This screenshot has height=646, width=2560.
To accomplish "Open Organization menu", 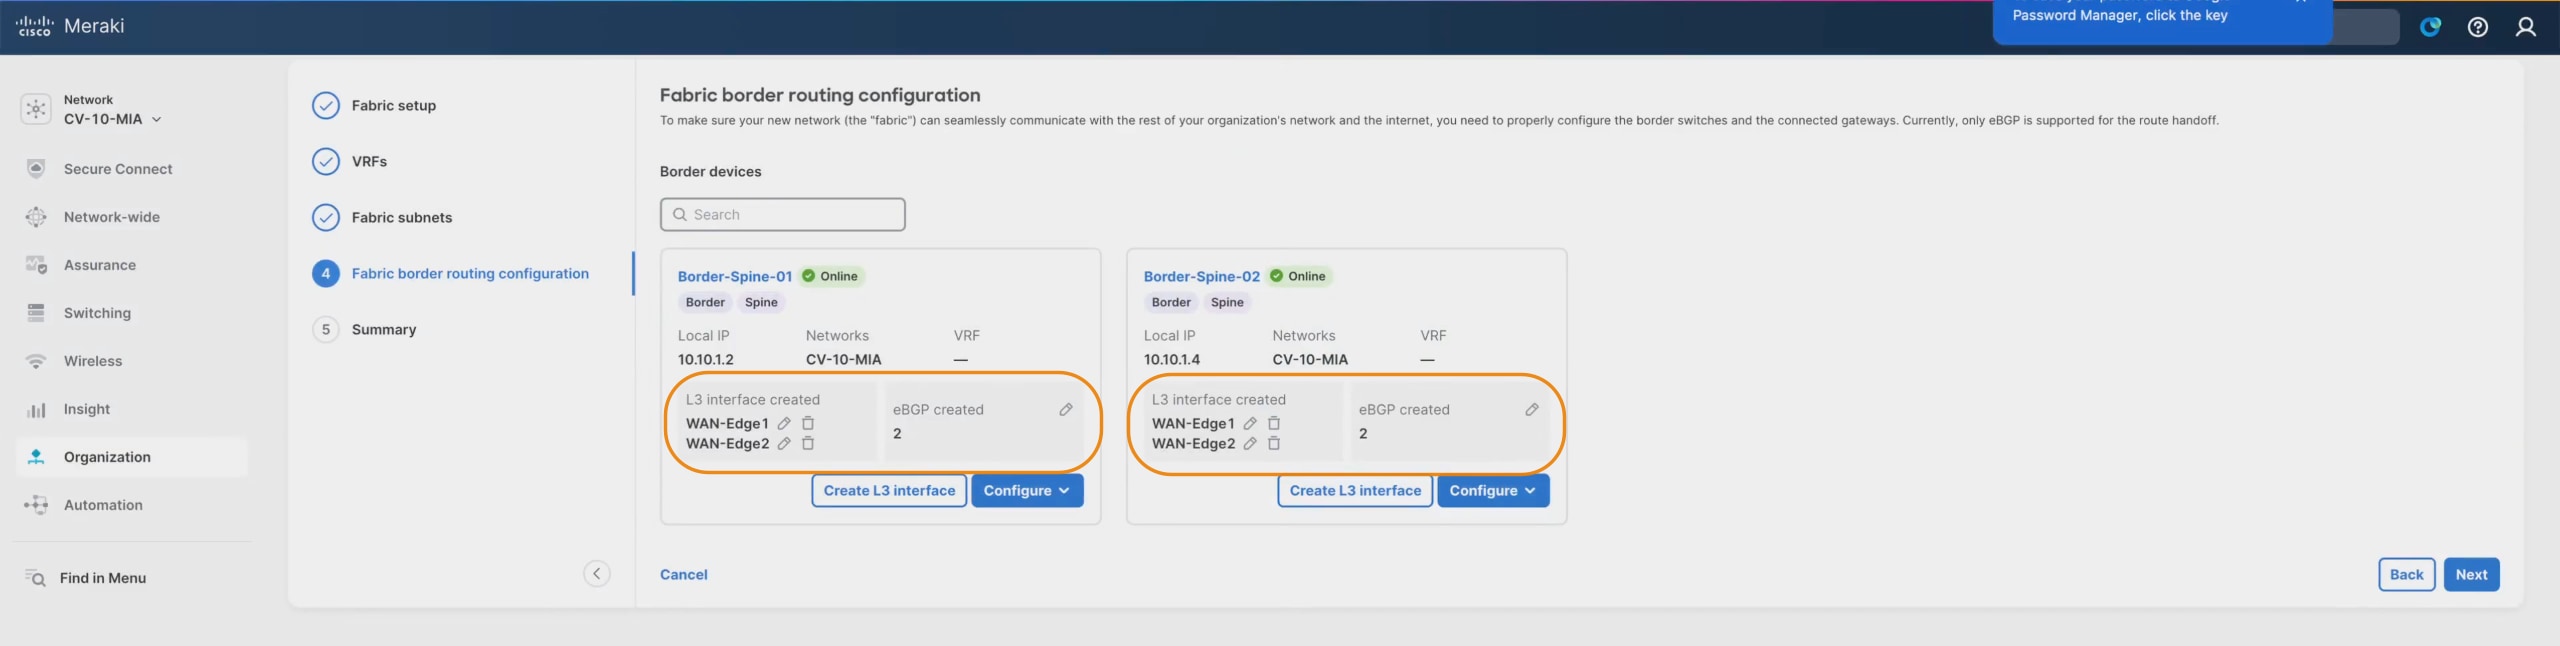I will tap(132, 457).
